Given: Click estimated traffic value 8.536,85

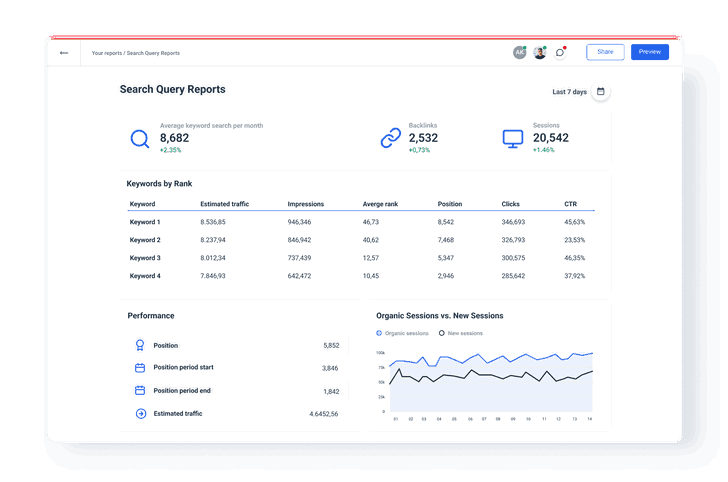Looking at the screenshot, I should [x=213, y=222].
